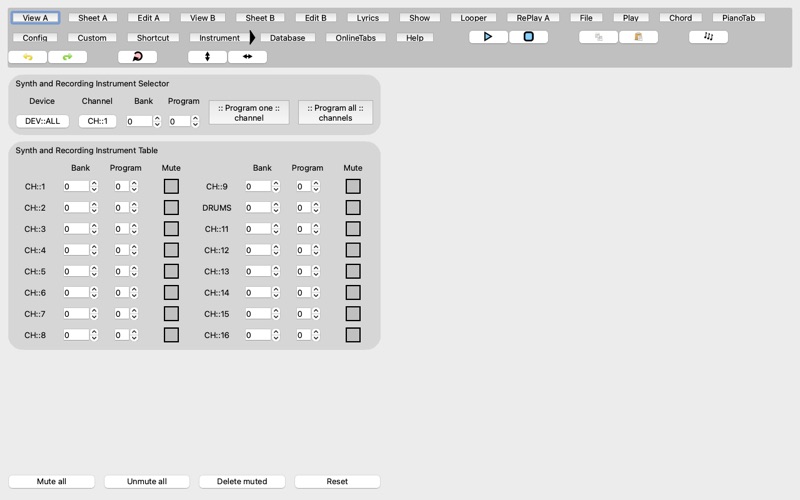Adjust CH::6 Bank stepper
The width and height of the screenshot is (800, 500).
pyautogui.click(x=94, y=292)
